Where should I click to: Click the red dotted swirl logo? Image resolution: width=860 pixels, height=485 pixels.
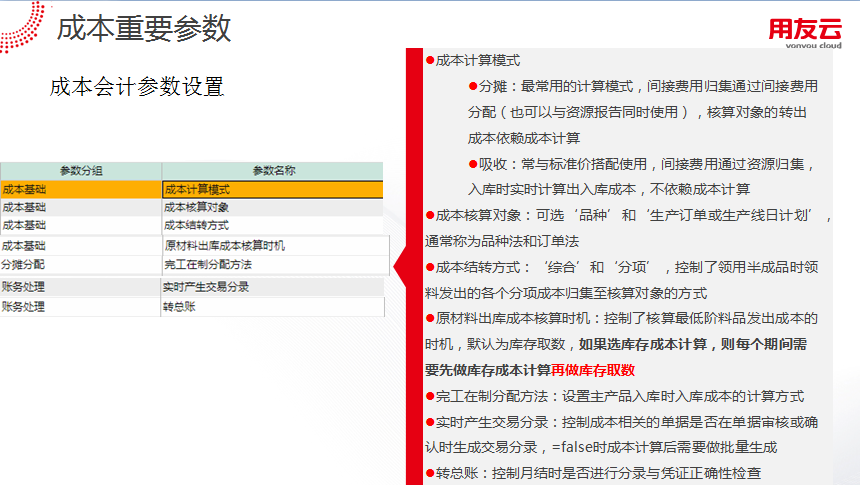pos(22,24)
